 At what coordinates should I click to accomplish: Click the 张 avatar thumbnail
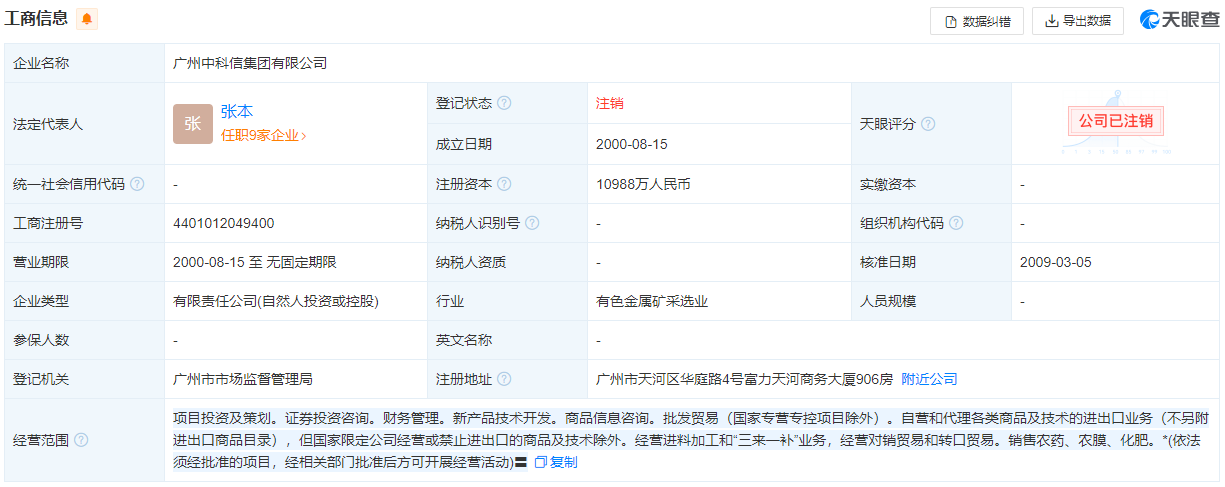point(192,124)
